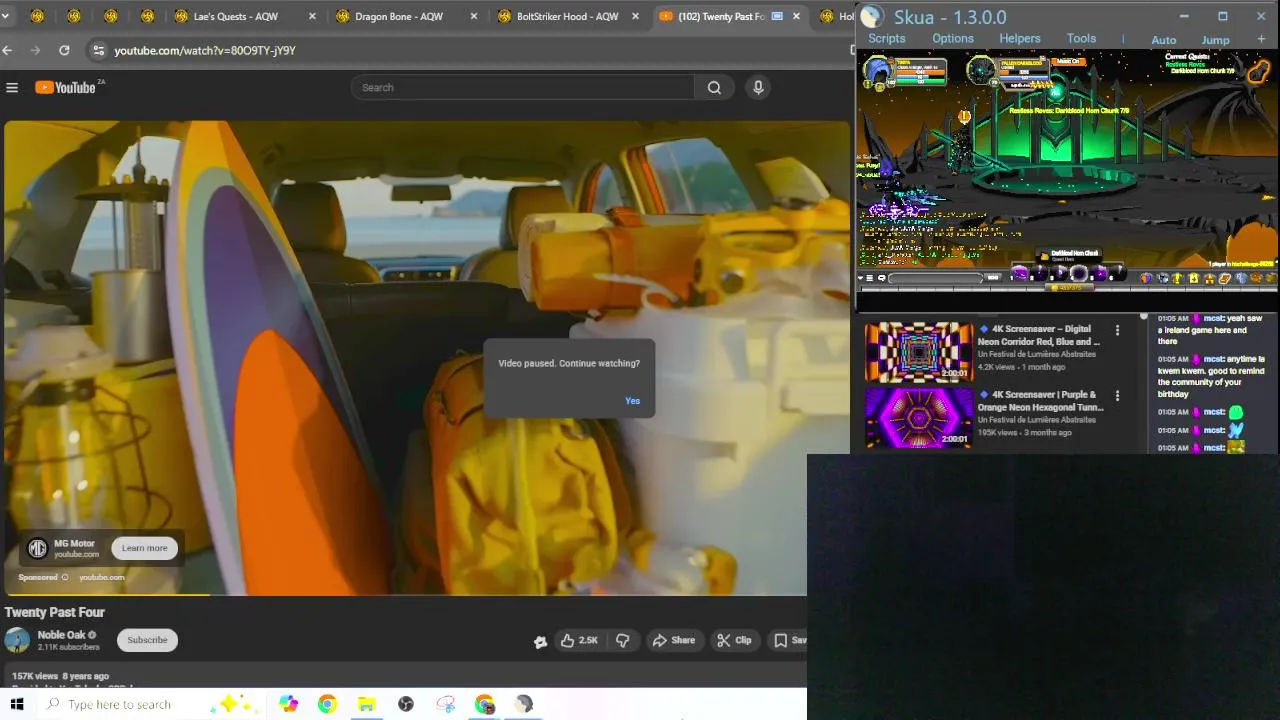Open Snipping Tool from the taskbar
Image resolution: width=1280 pixels, height=720 pixels.
(x=445, y=704)
